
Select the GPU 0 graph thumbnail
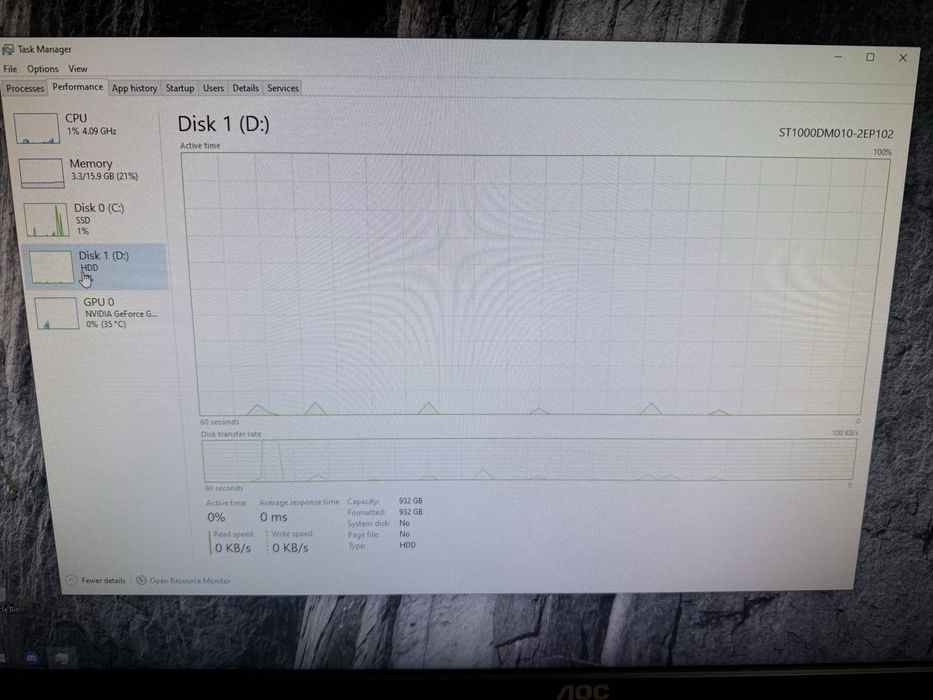(x=57, y=314)
